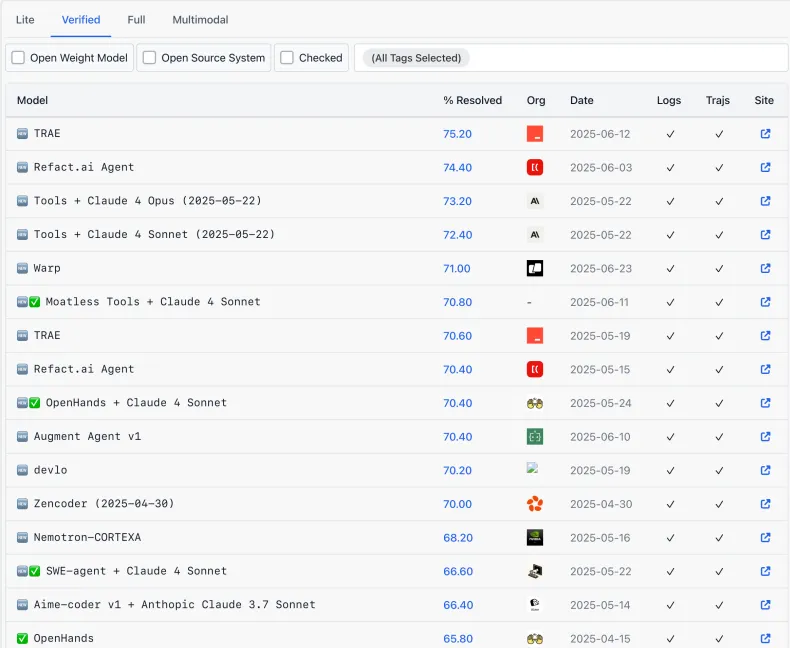The width and height of the screenshot is (790, 648).
Task: Open site link for OpenHands + Claude 4 Sonnet
Action: pyautogui.click(x=765, y=403)
